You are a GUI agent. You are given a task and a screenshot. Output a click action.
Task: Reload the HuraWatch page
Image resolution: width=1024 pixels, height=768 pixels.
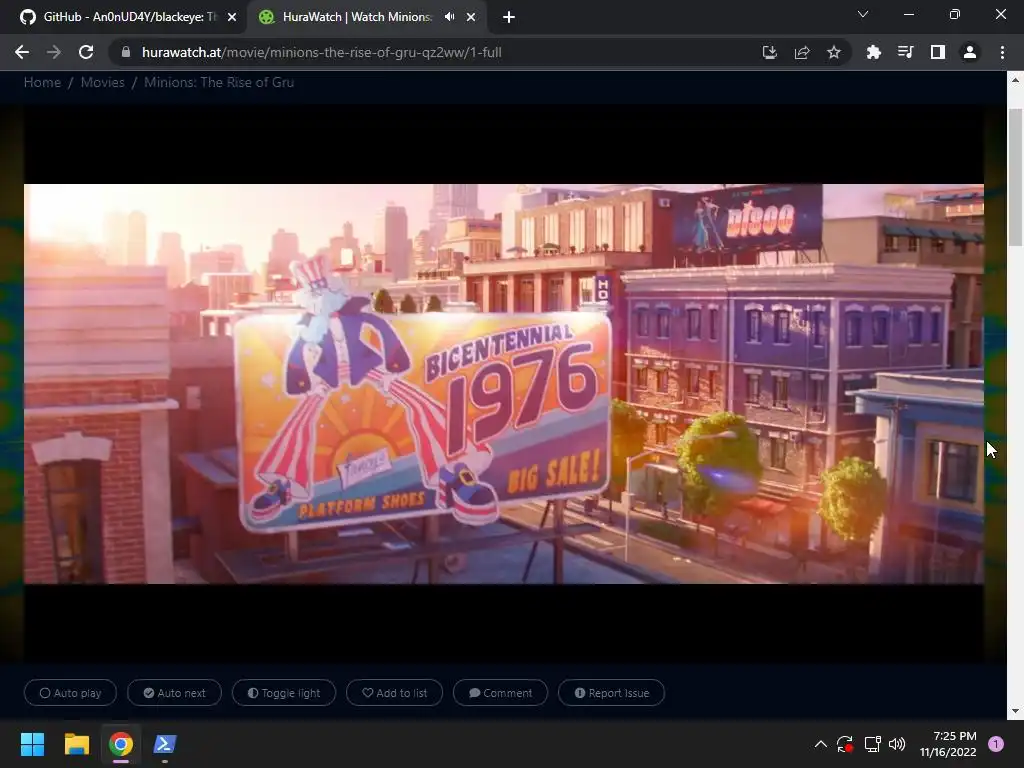[x=86, y=52]
